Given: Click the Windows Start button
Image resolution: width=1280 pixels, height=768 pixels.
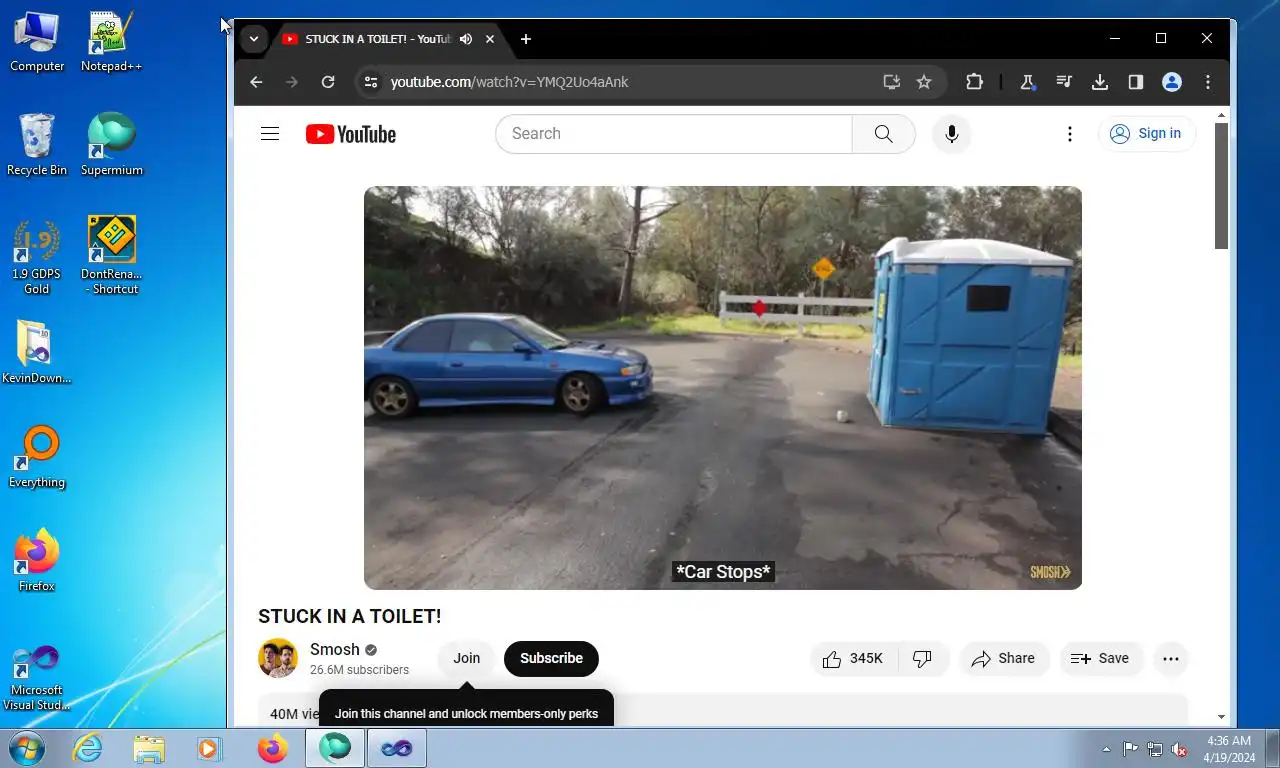Looking at the screenshot, I should tap(27, 748).
